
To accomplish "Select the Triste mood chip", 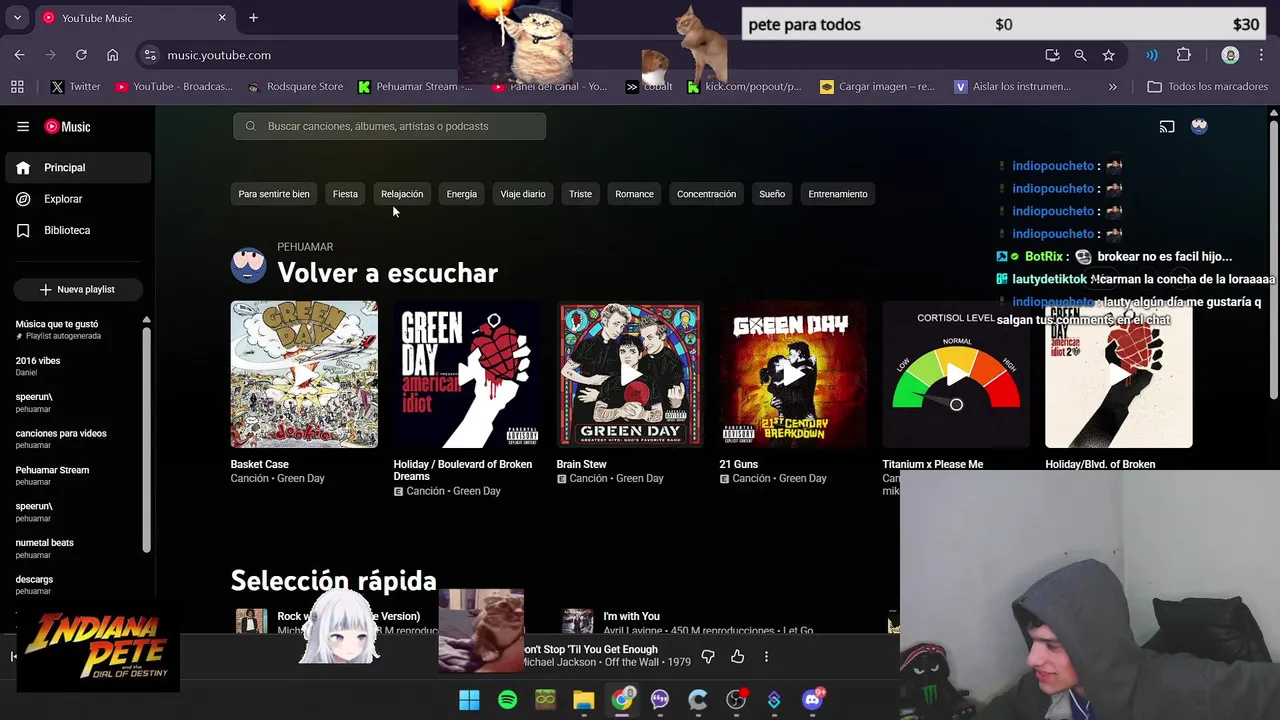I will pyautogui.click(x=581, y=194).
